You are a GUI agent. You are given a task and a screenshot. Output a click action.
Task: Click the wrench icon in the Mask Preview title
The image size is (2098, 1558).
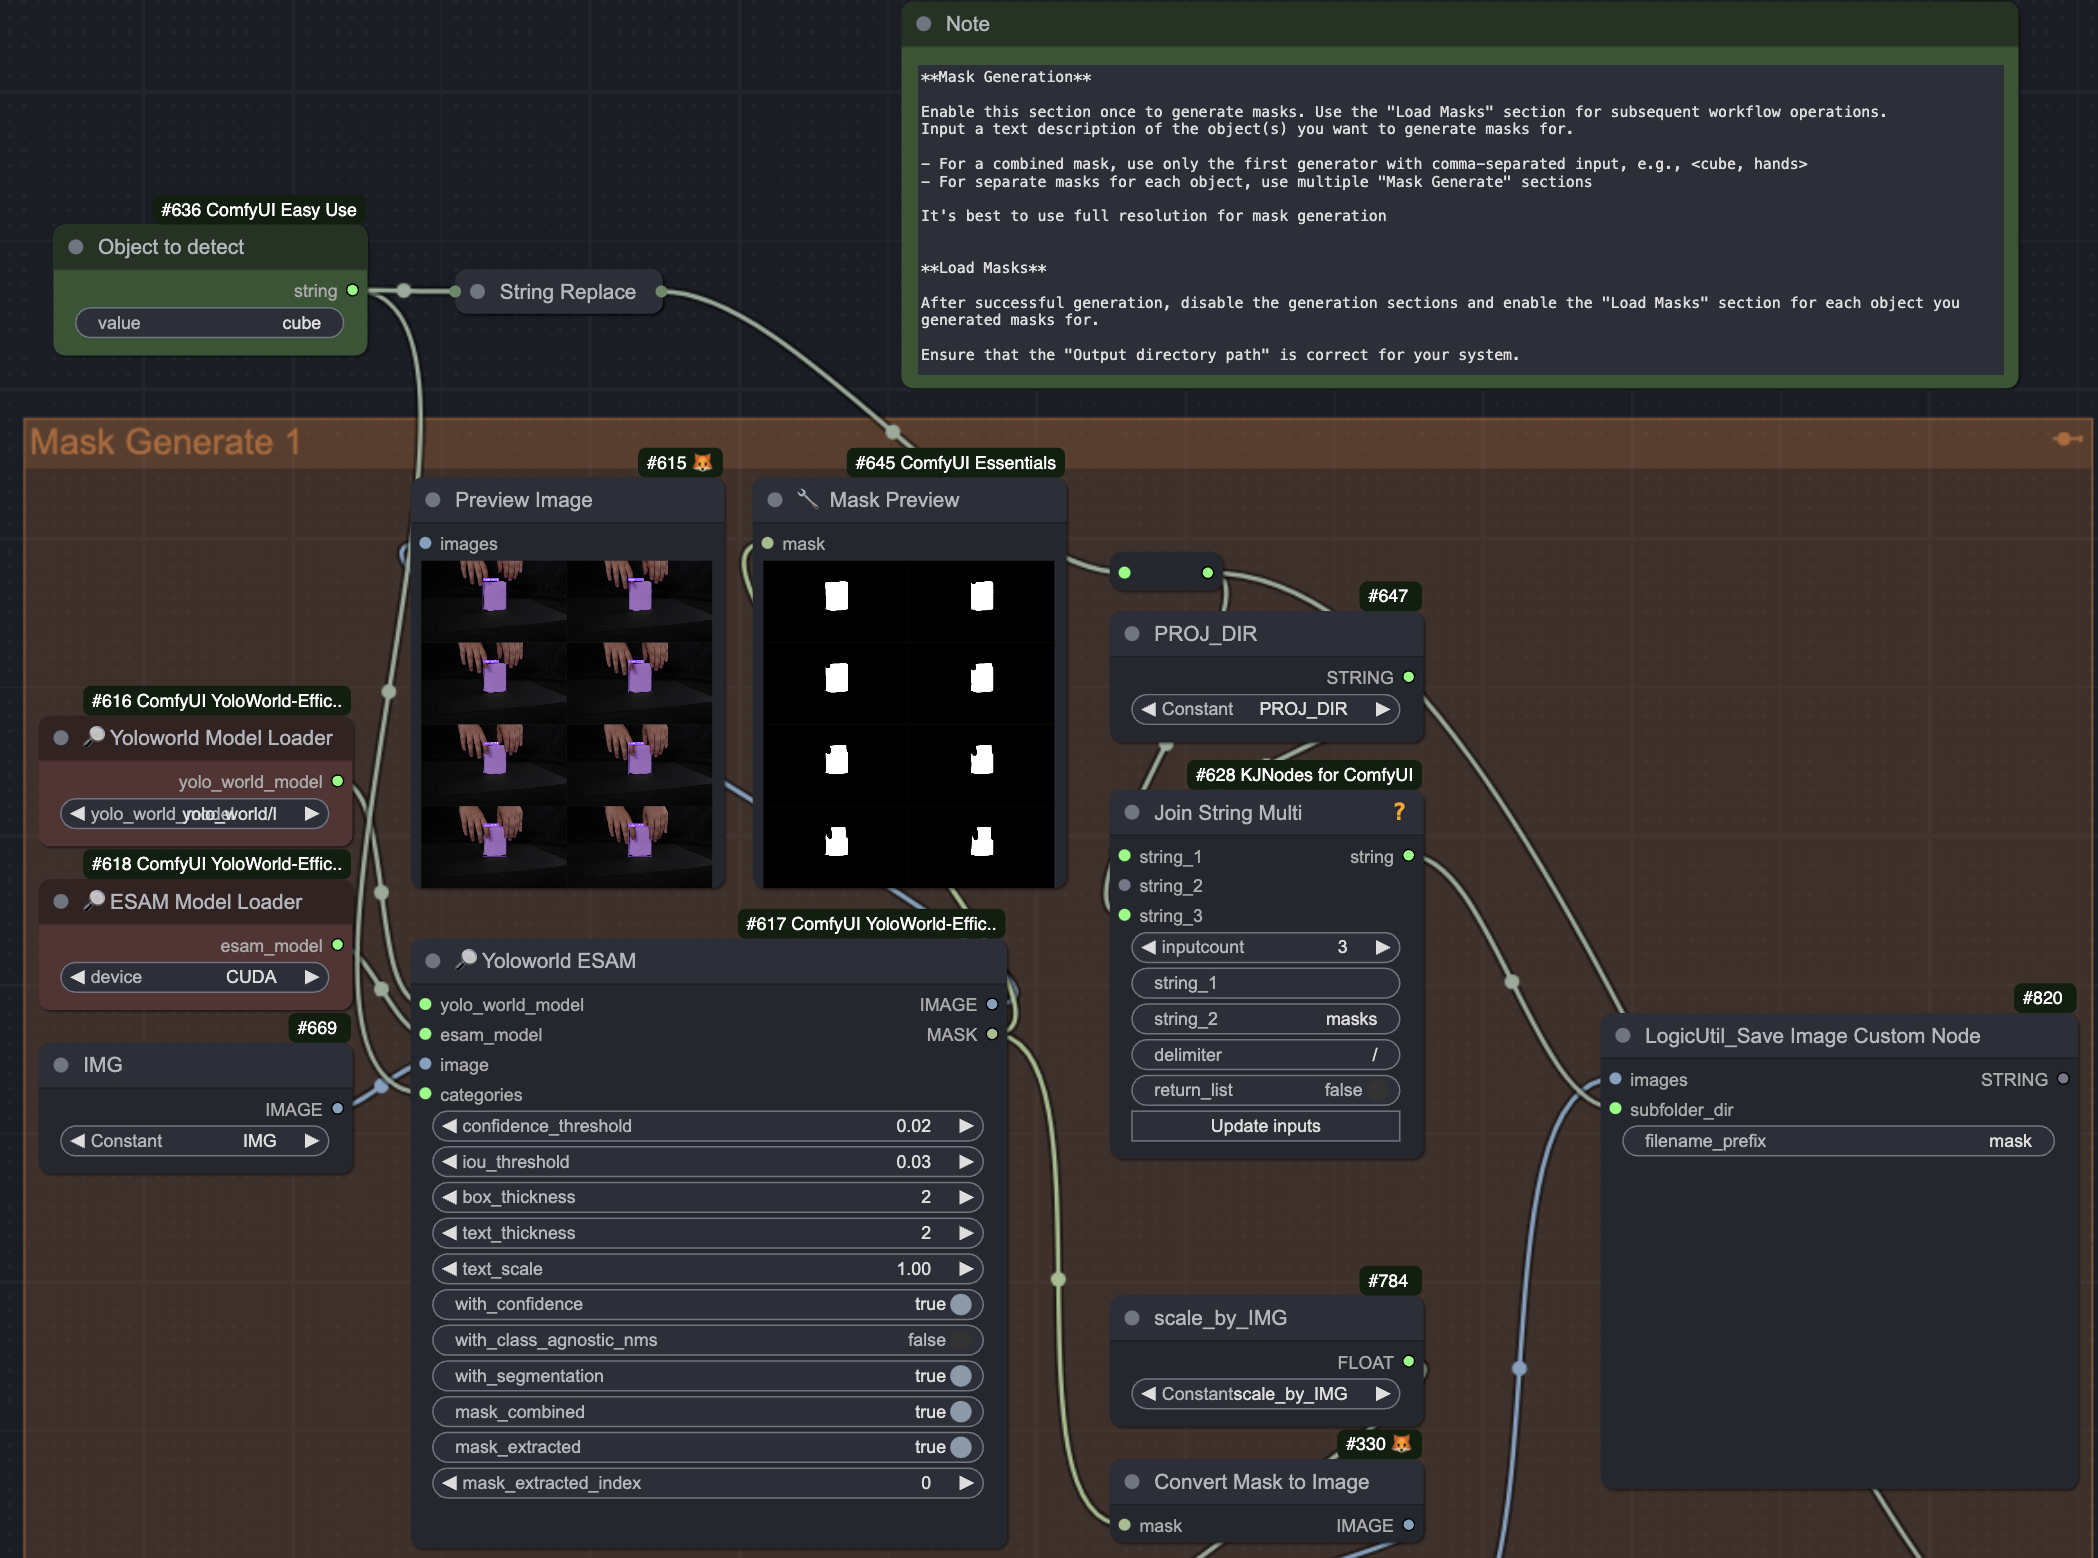(808, 498)
